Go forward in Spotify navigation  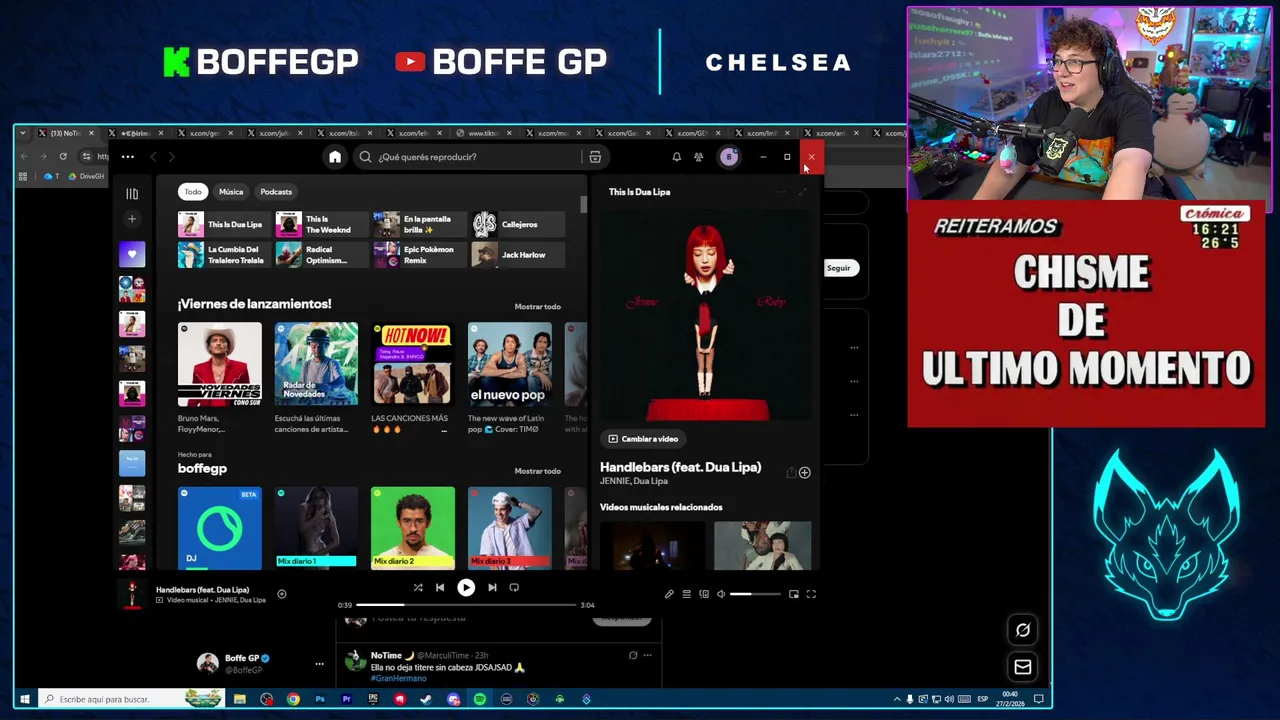point(171,157)
